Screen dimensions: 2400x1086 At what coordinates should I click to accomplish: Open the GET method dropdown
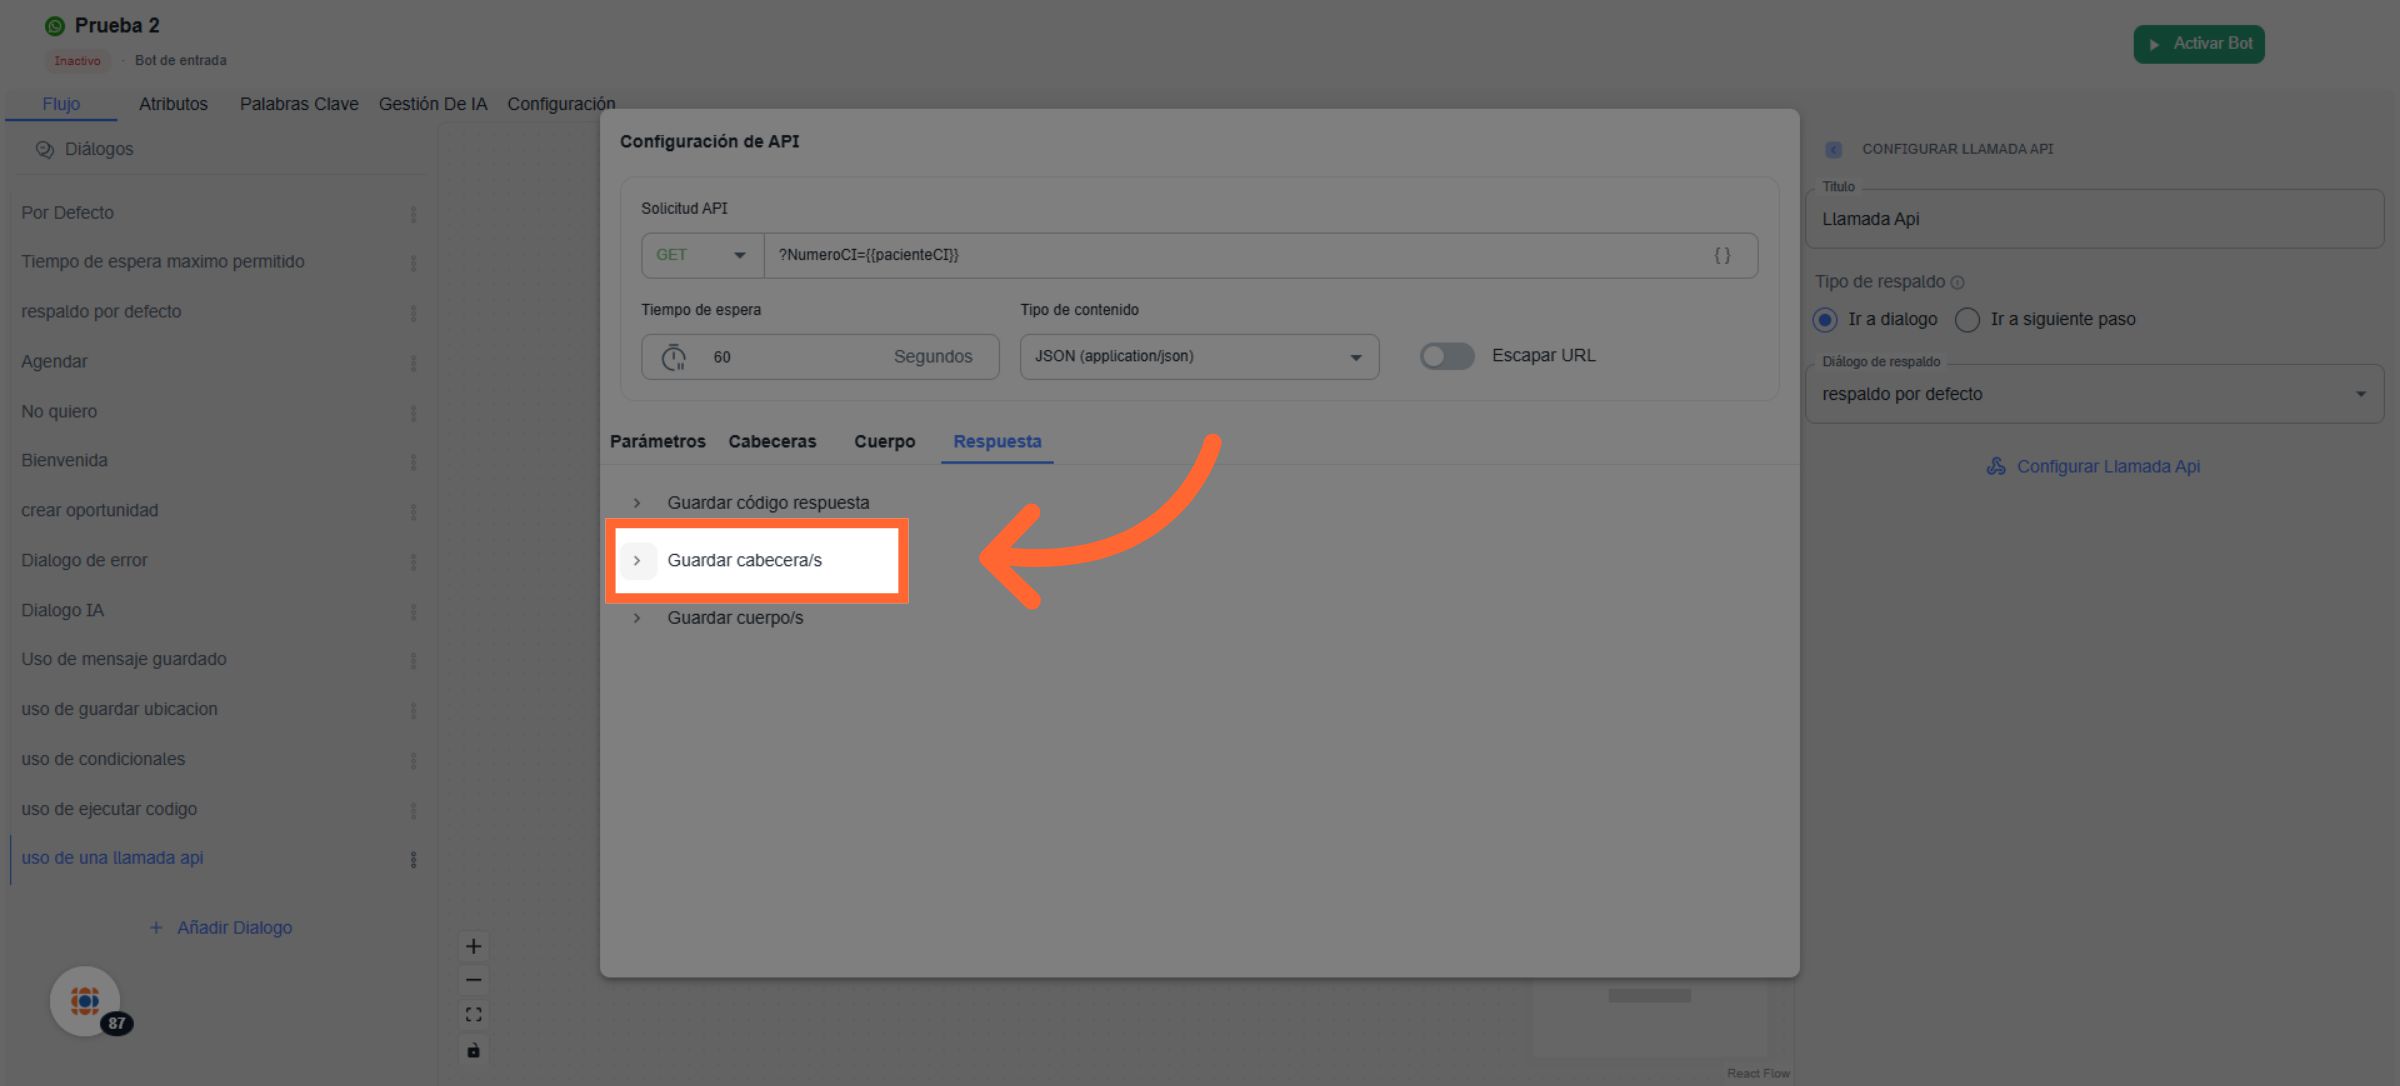[702, 255]
